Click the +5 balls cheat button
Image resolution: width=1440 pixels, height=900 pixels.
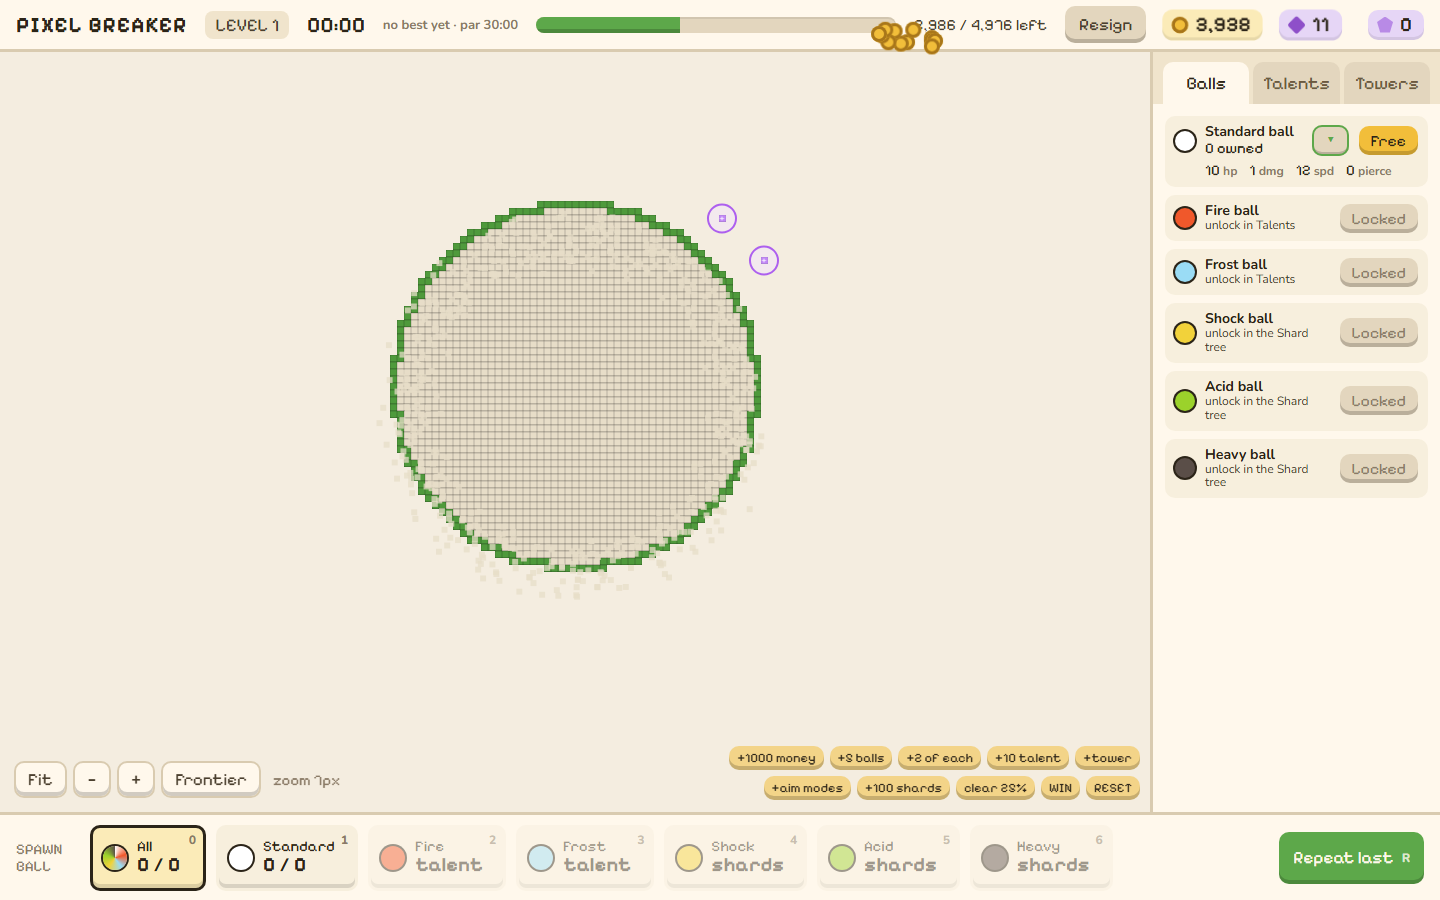(x=861, y=758)
